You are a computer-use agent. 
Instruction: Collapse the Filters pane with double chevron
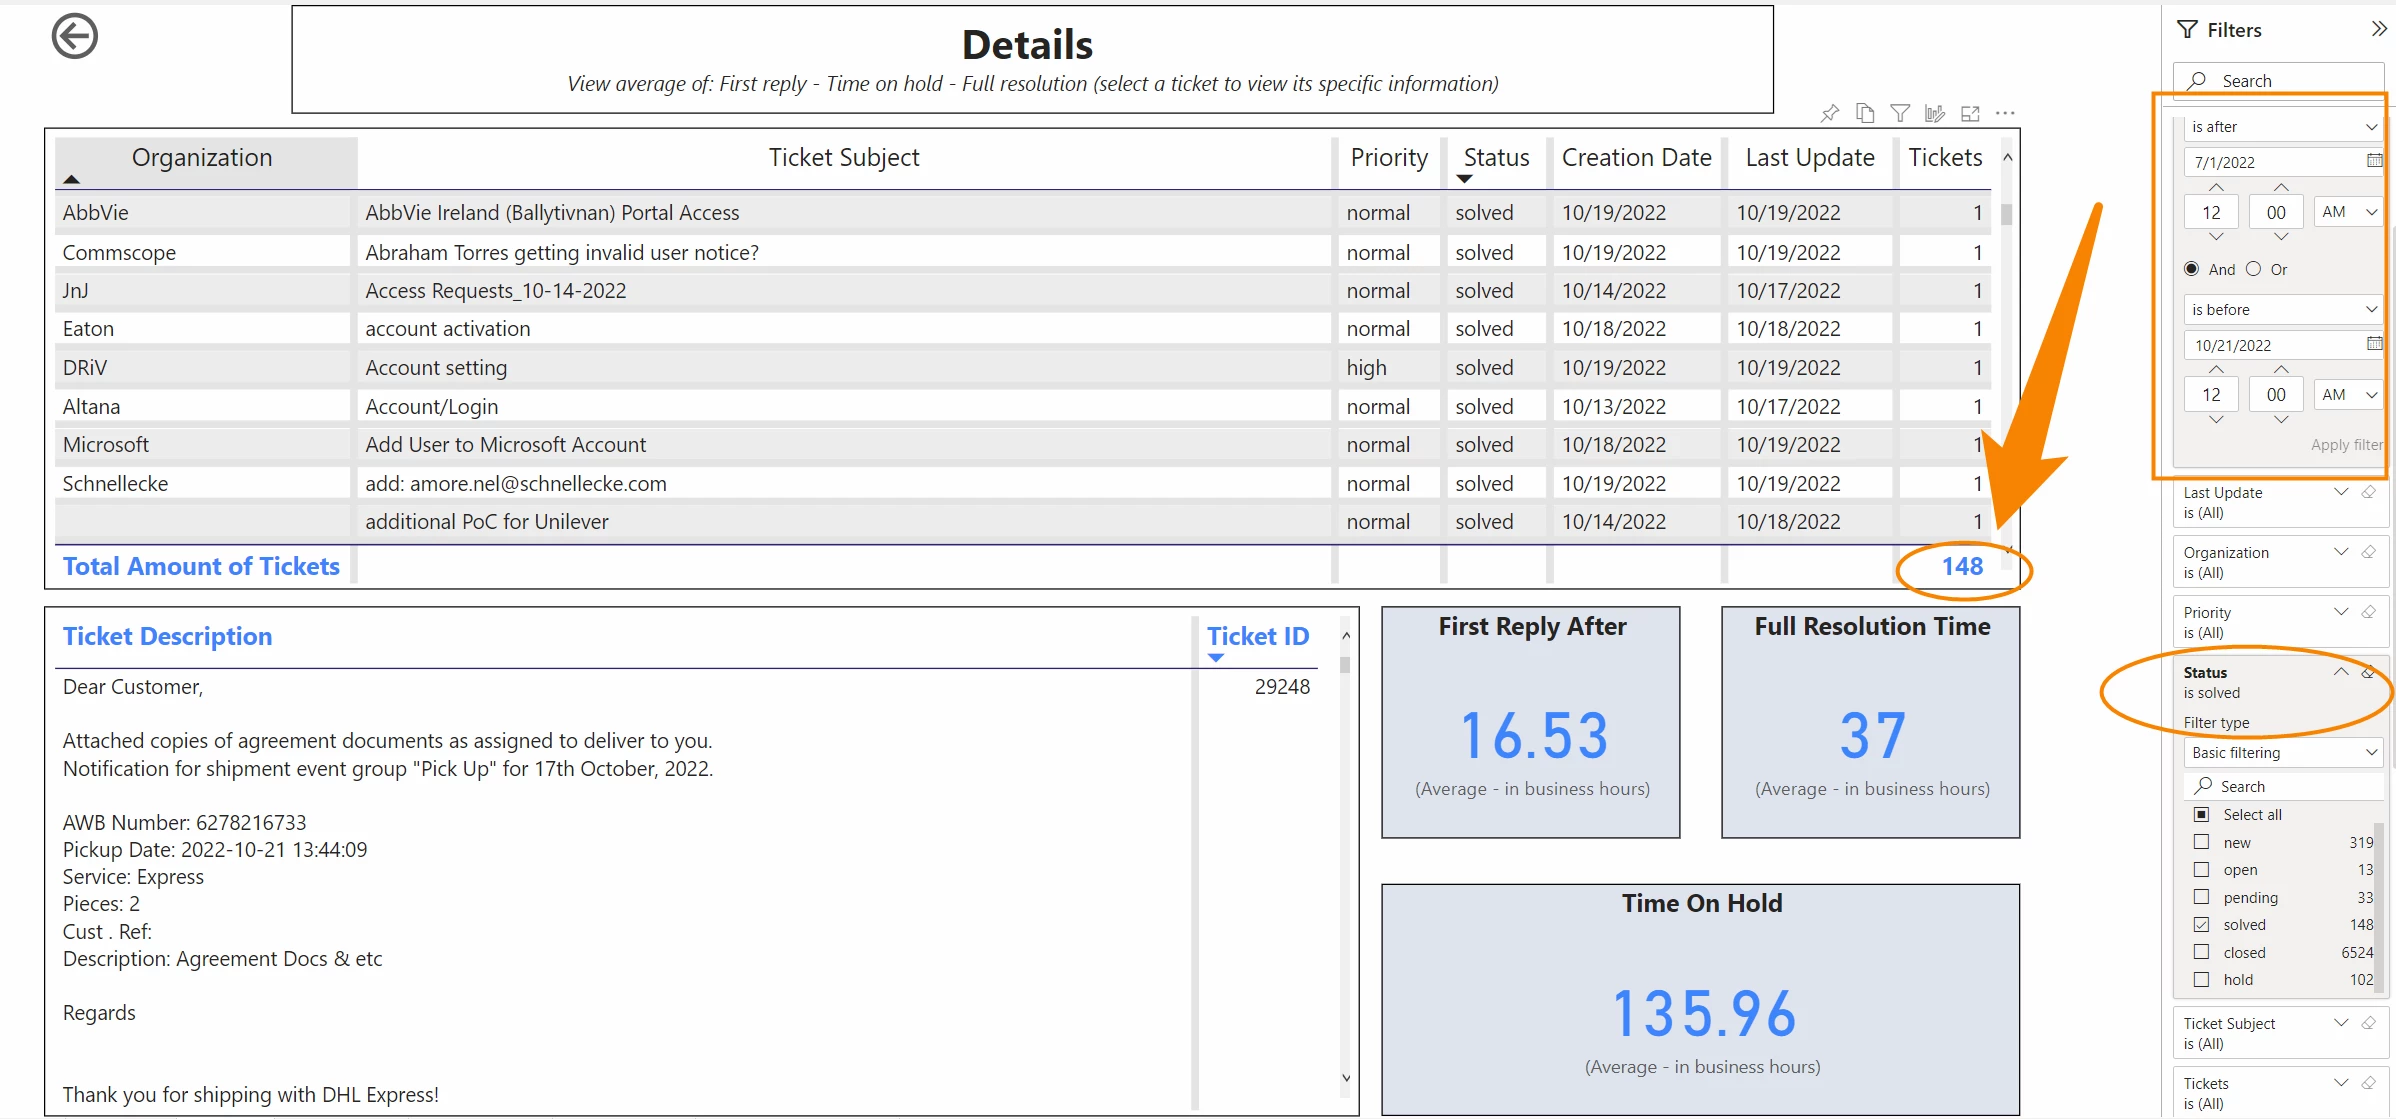click(2379, 29)
